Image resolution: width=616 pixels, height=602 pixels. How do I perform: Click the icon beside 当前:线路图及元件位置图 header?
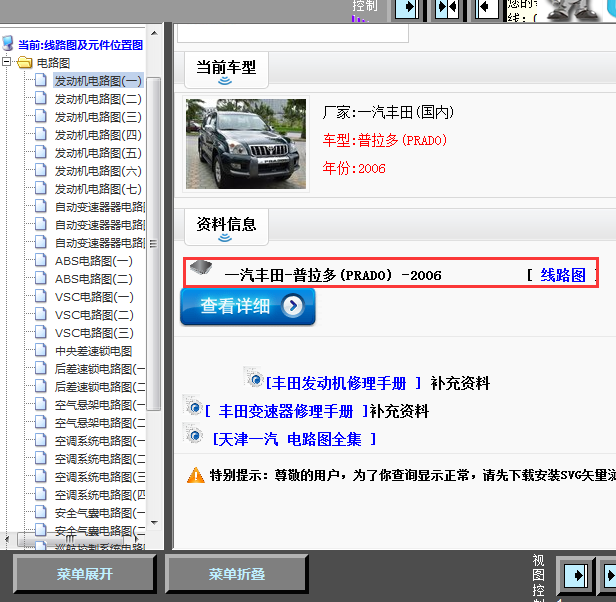[x=7, y=44]
